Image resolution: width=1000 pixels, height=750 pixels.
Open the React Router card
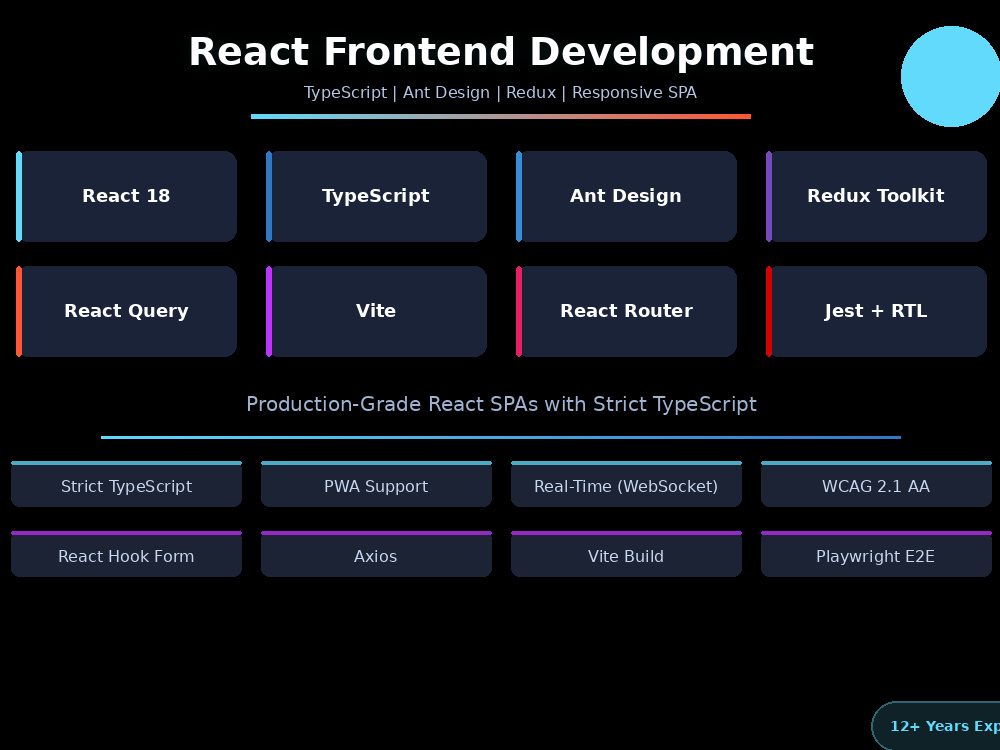click(x=626, y=311)
